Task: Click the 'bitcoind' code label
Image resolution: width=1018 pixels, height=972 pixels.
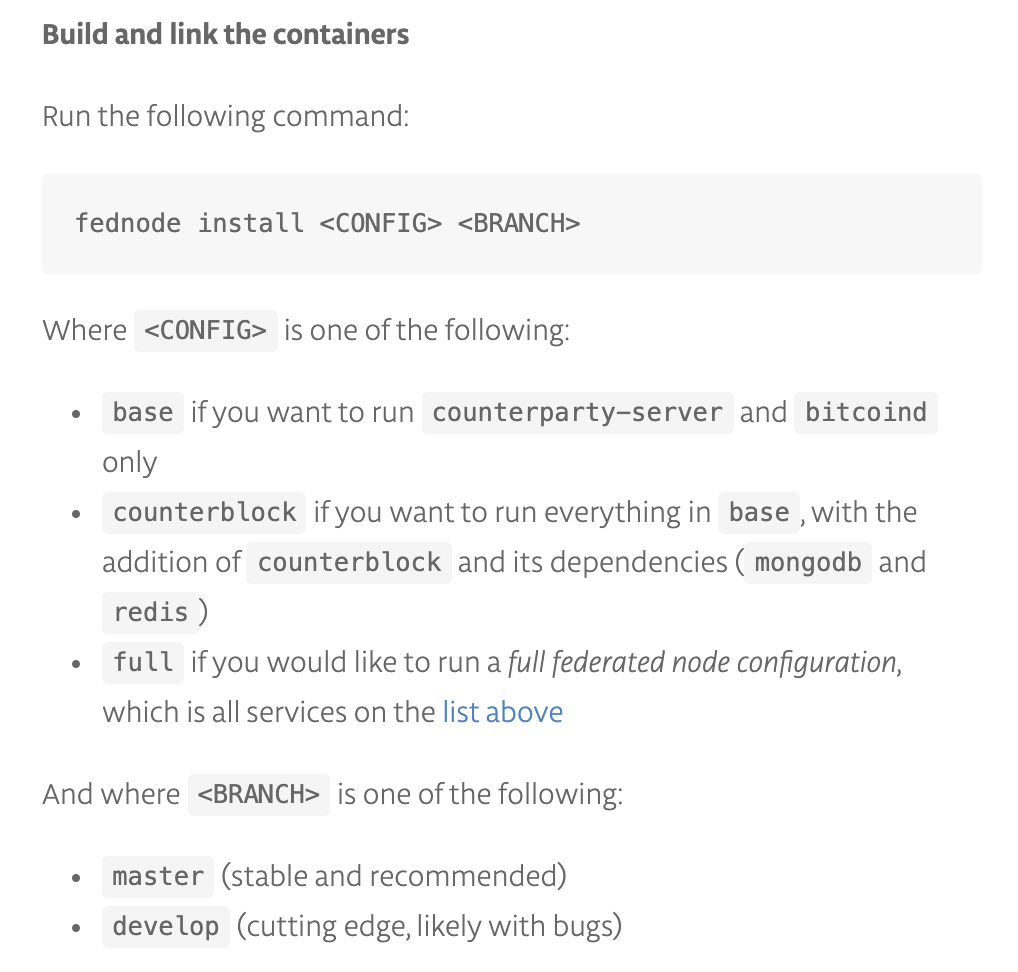Action: (865, 412)
